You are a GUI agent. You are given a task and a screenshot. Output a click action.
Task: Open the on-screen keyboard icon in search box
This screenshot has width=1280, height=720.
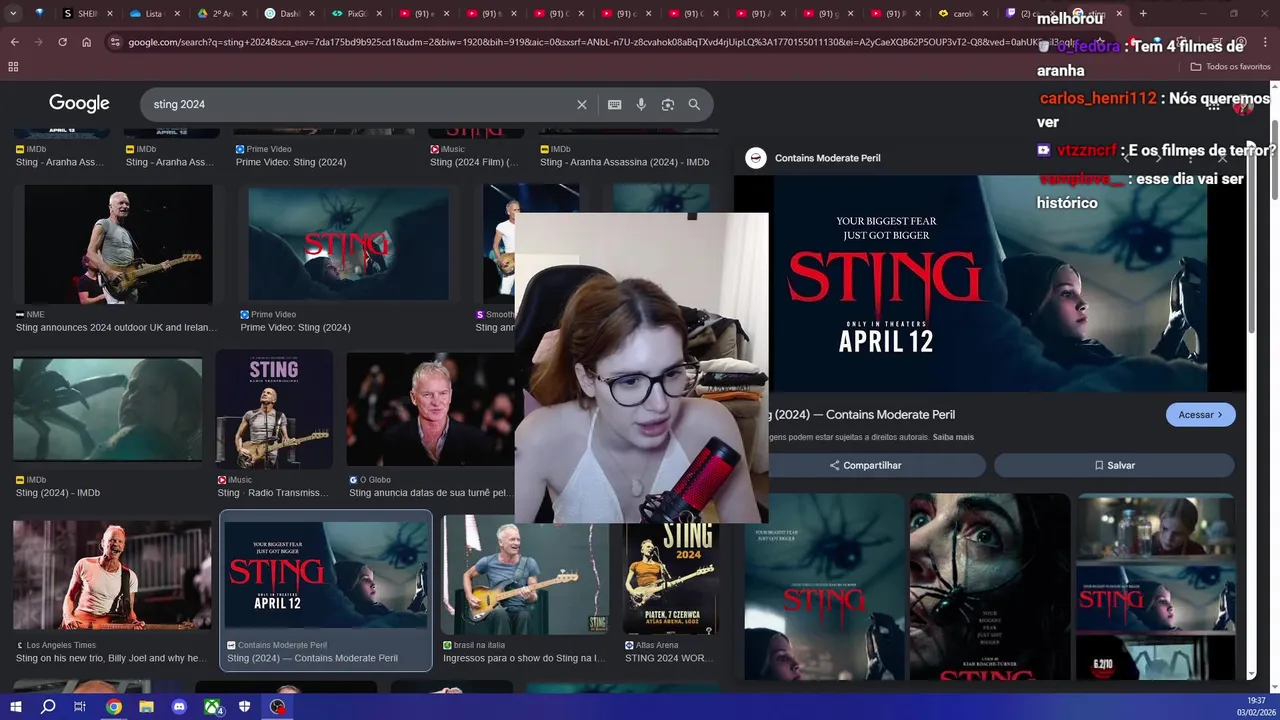pyautogui.click(x=614, y=104)
